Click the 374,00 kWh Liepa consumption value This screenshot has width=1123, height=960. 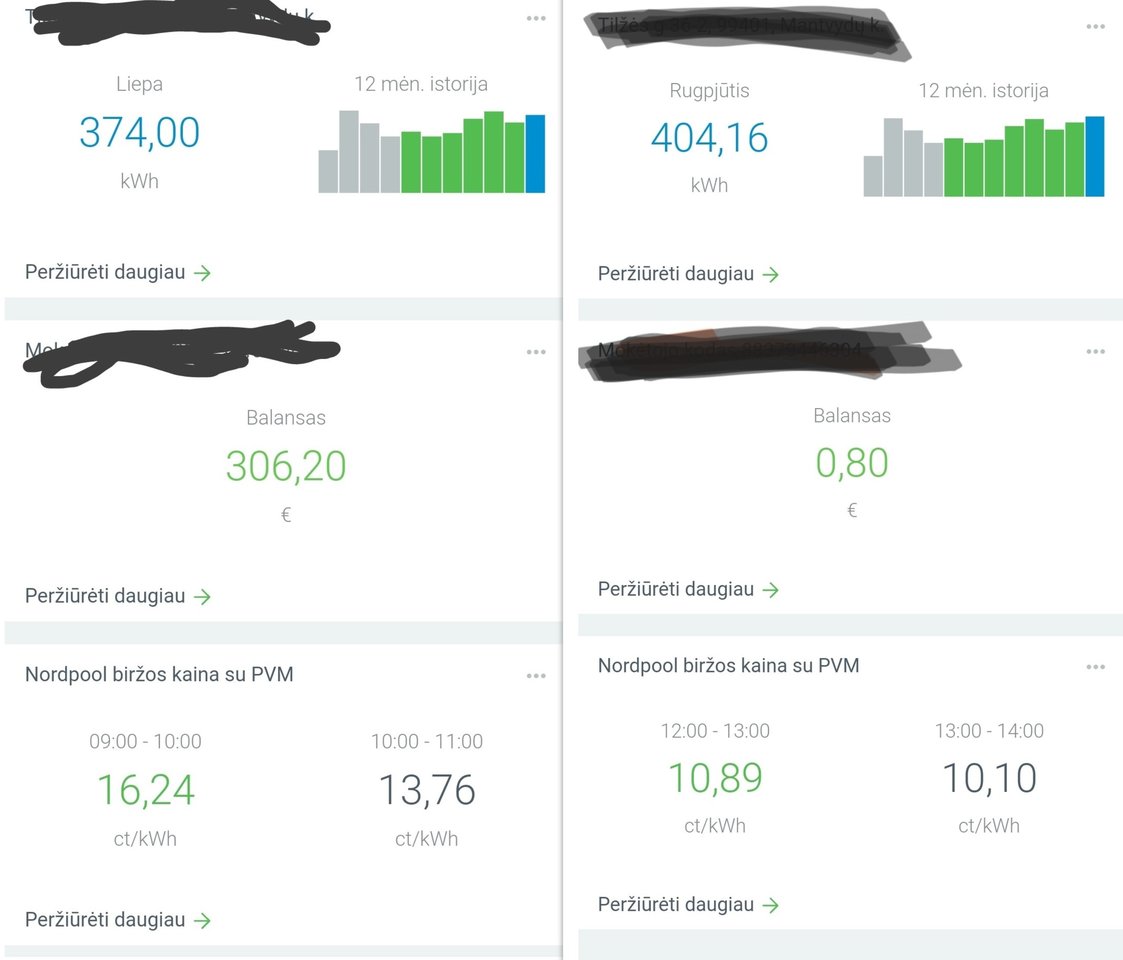(x=140, y=132)
